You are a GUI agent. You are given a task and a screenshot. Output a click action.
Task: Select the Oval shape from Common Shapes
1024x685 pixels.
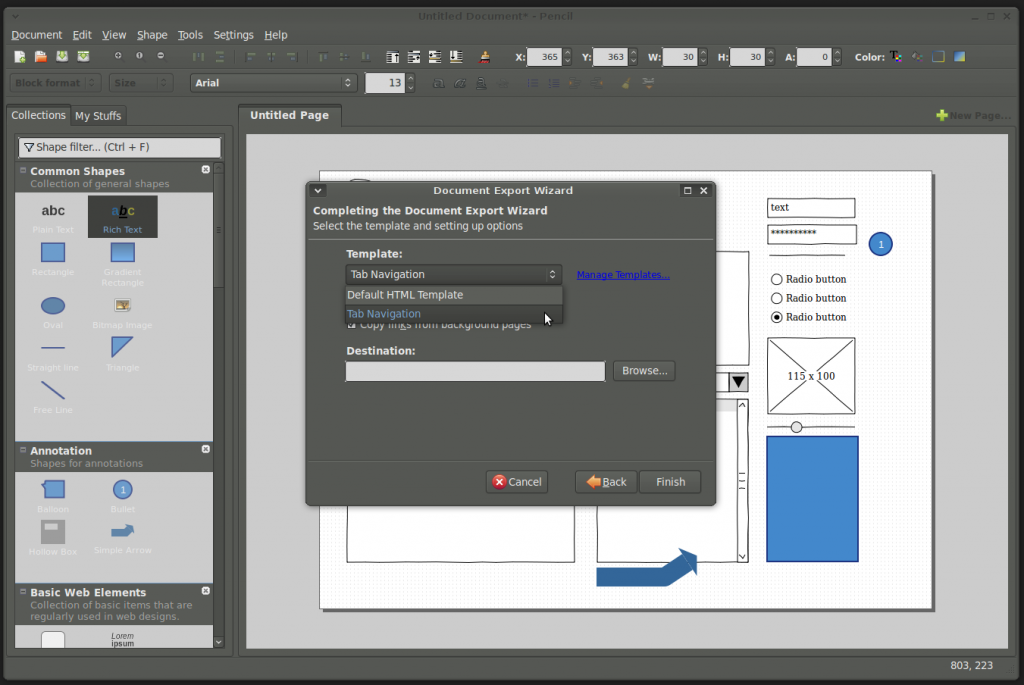pos(52,306)
